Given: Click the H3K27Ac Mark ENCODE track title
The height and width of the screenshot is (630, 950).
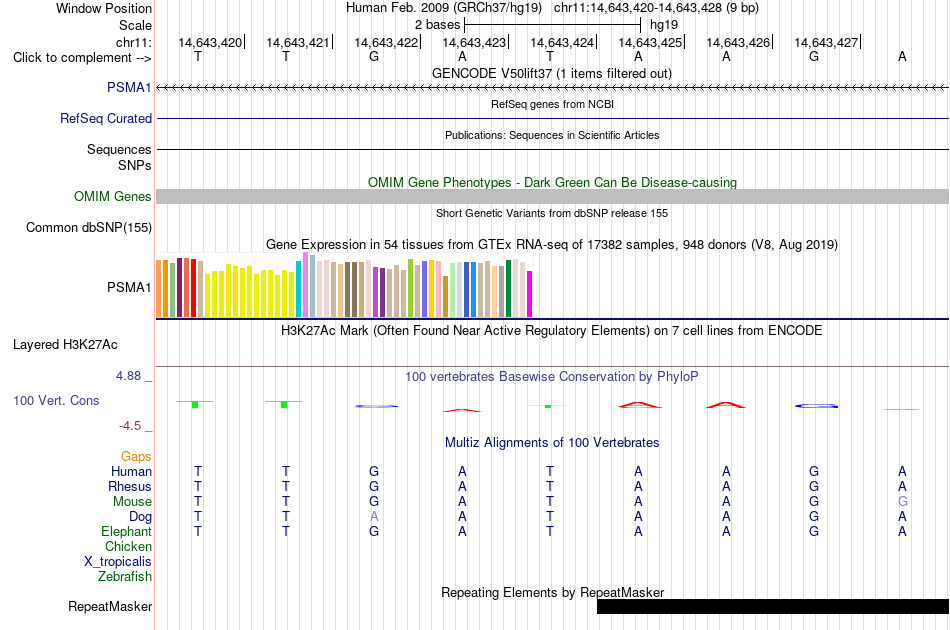Looking at the screenshot, I should coord(552,331).
